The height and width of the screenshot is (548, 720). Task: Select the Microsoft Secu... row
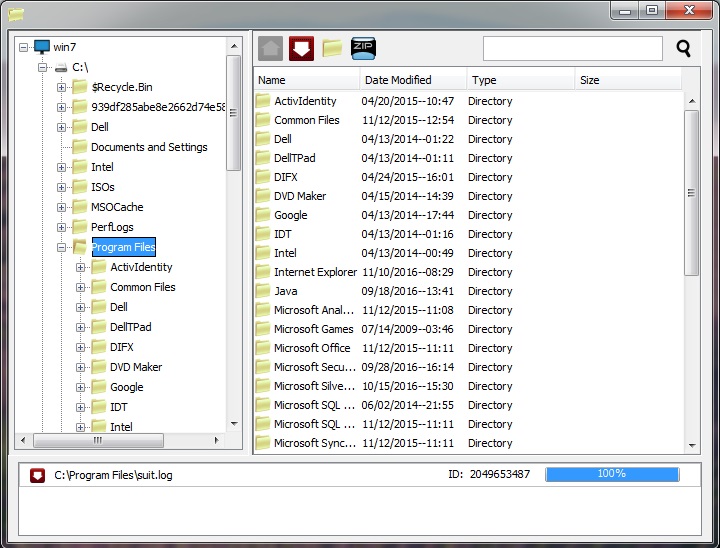(468, 367)
